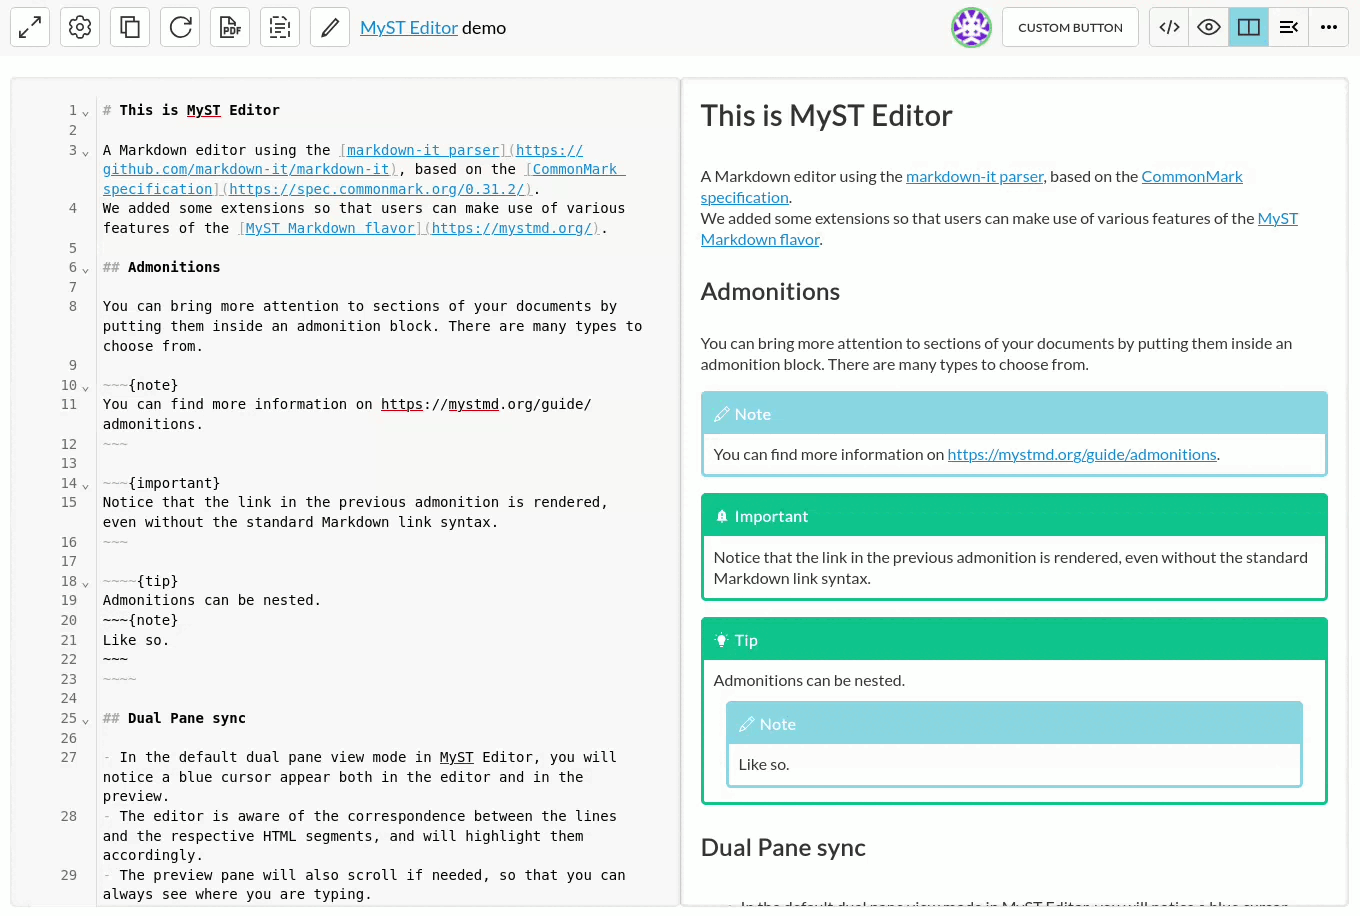Image resolution: width=1360 pixels, height=916 pixels.
Task: Open the mystmd.org admonitions guide link
Action: click(x=1082, y=454)
